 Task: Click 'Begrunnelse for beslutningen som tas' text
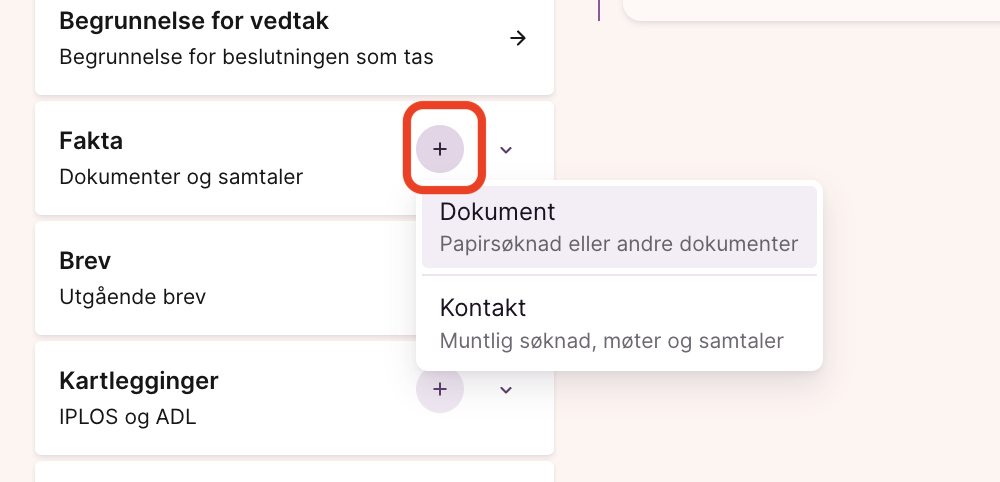246,57
